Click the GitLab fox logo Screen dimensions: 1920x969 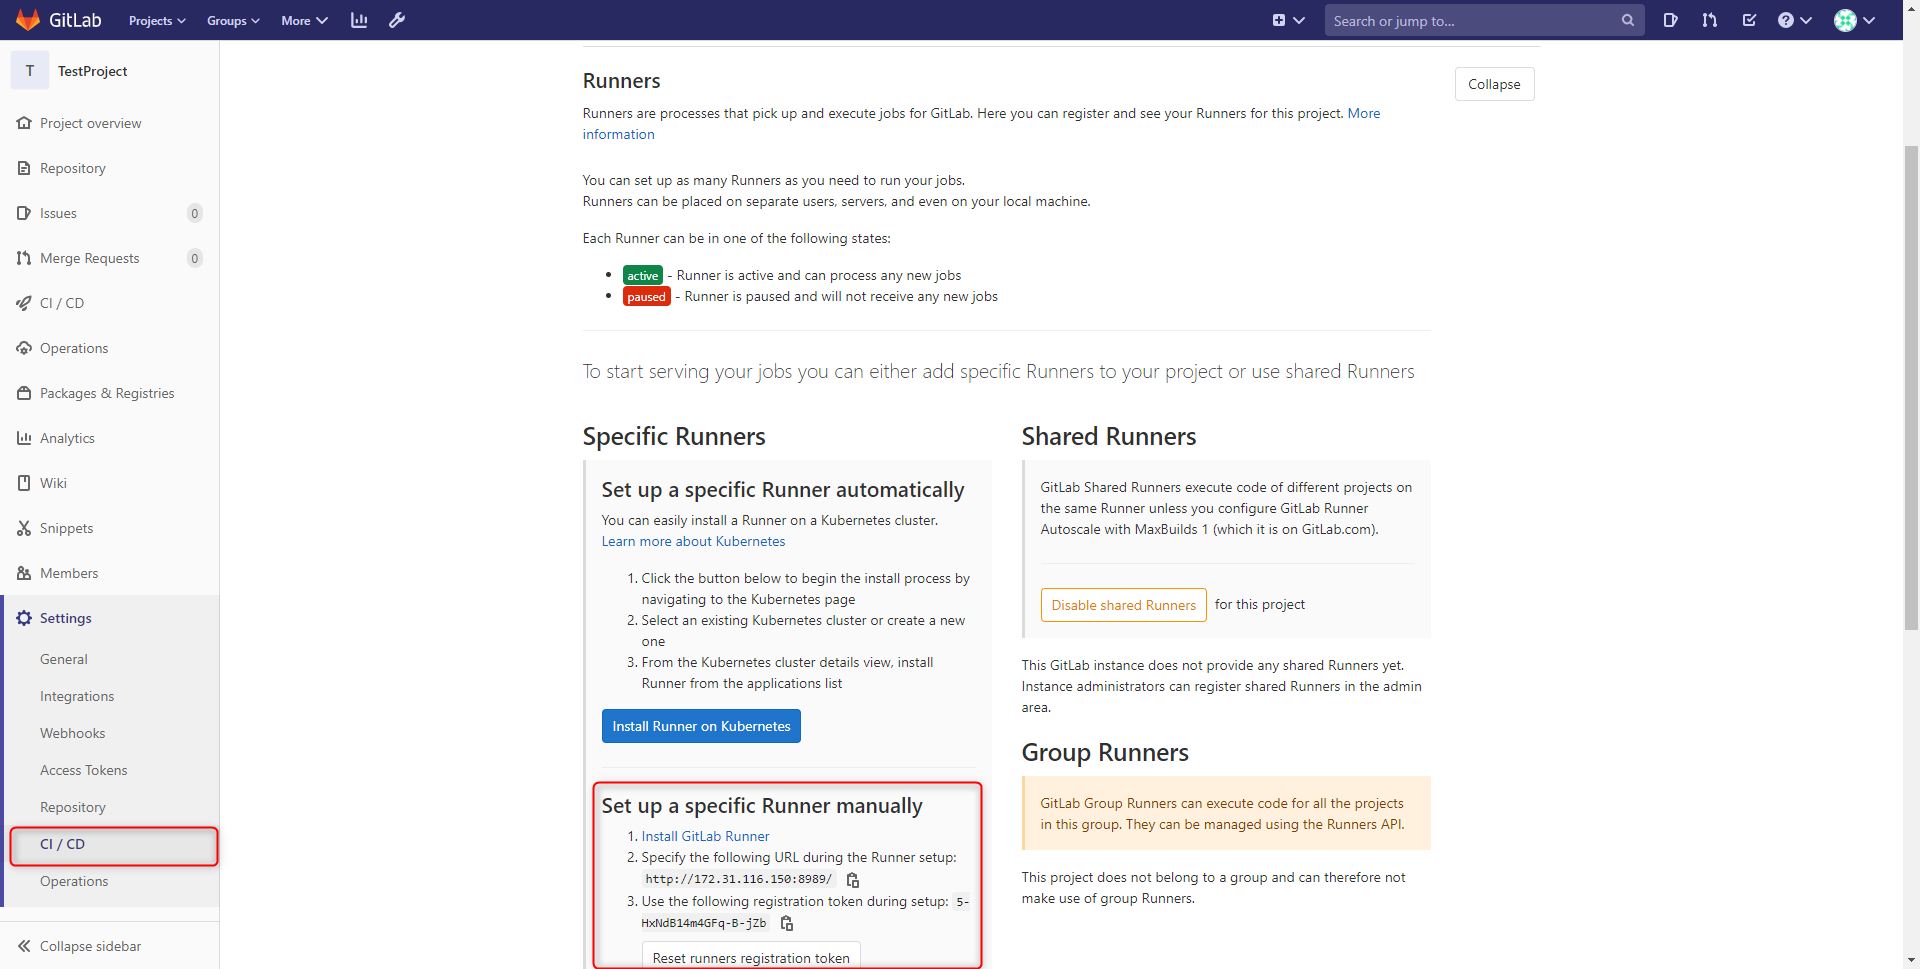[28, 20]
